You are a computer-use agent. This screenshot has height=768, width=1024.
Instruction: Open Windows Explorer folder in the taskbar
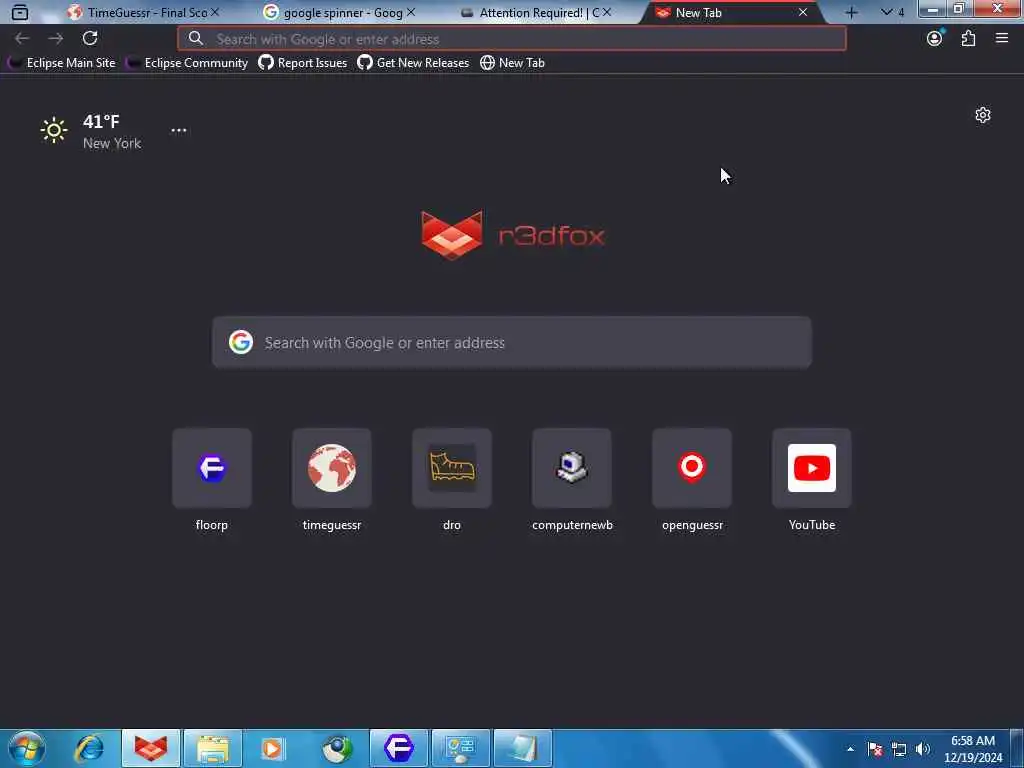pos(213,748)
